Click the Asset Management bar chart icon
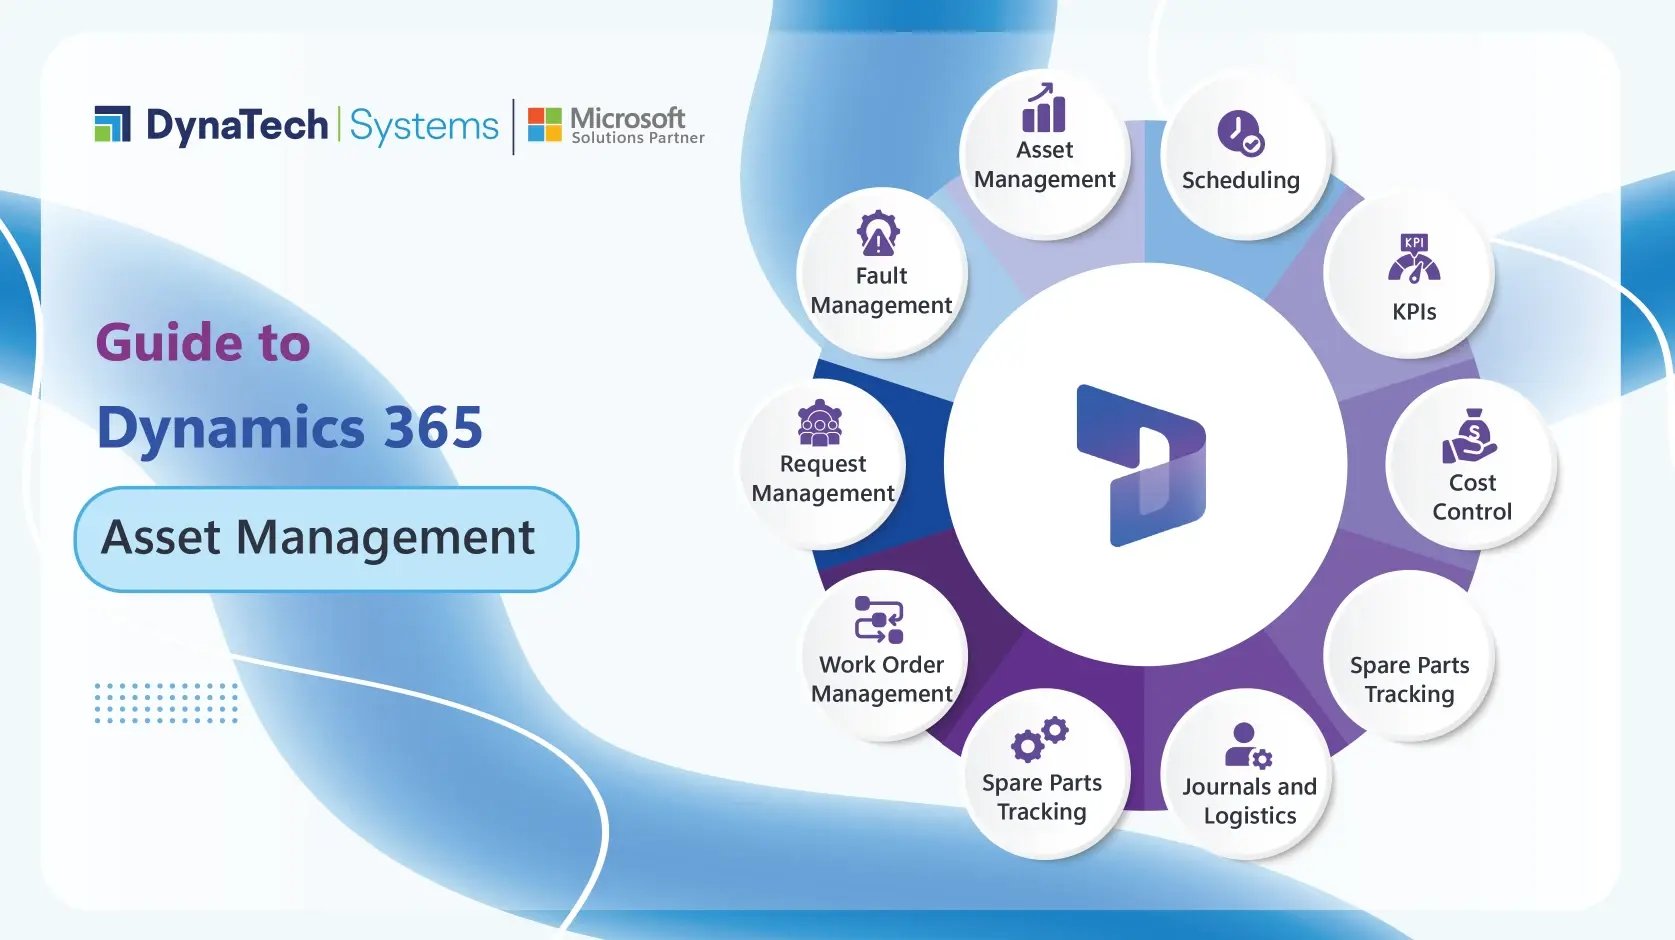1675x940 pixels. [1043, 108]
